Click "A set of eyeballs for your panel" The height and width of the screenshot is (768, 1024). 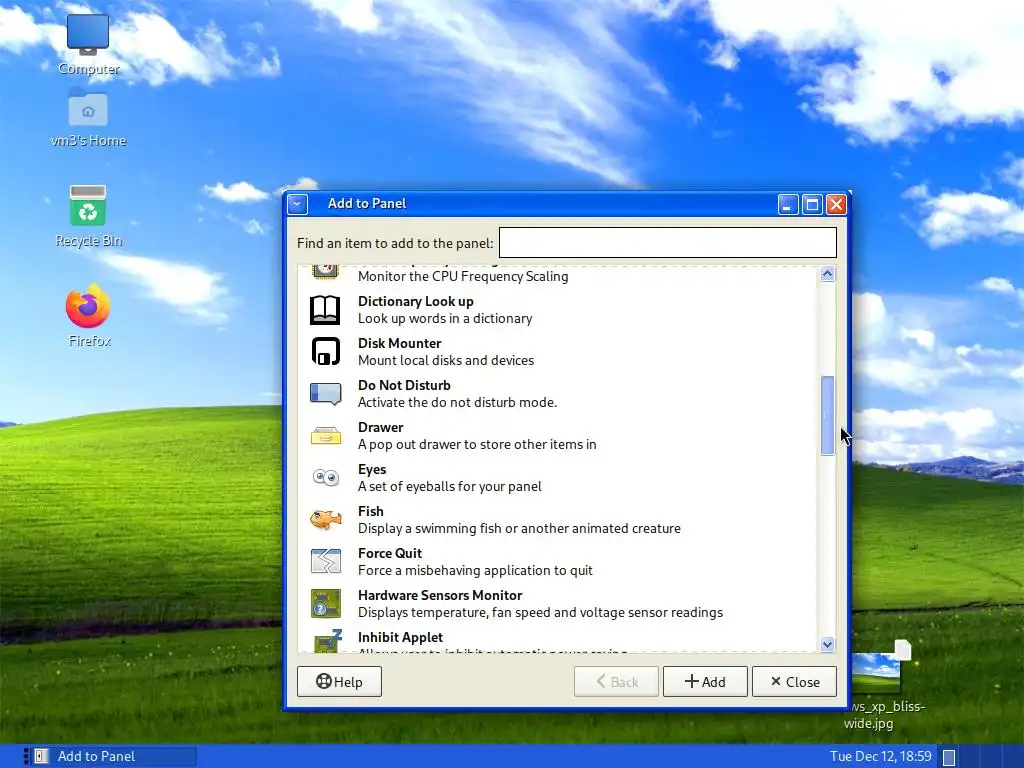(x=449, y=487)
